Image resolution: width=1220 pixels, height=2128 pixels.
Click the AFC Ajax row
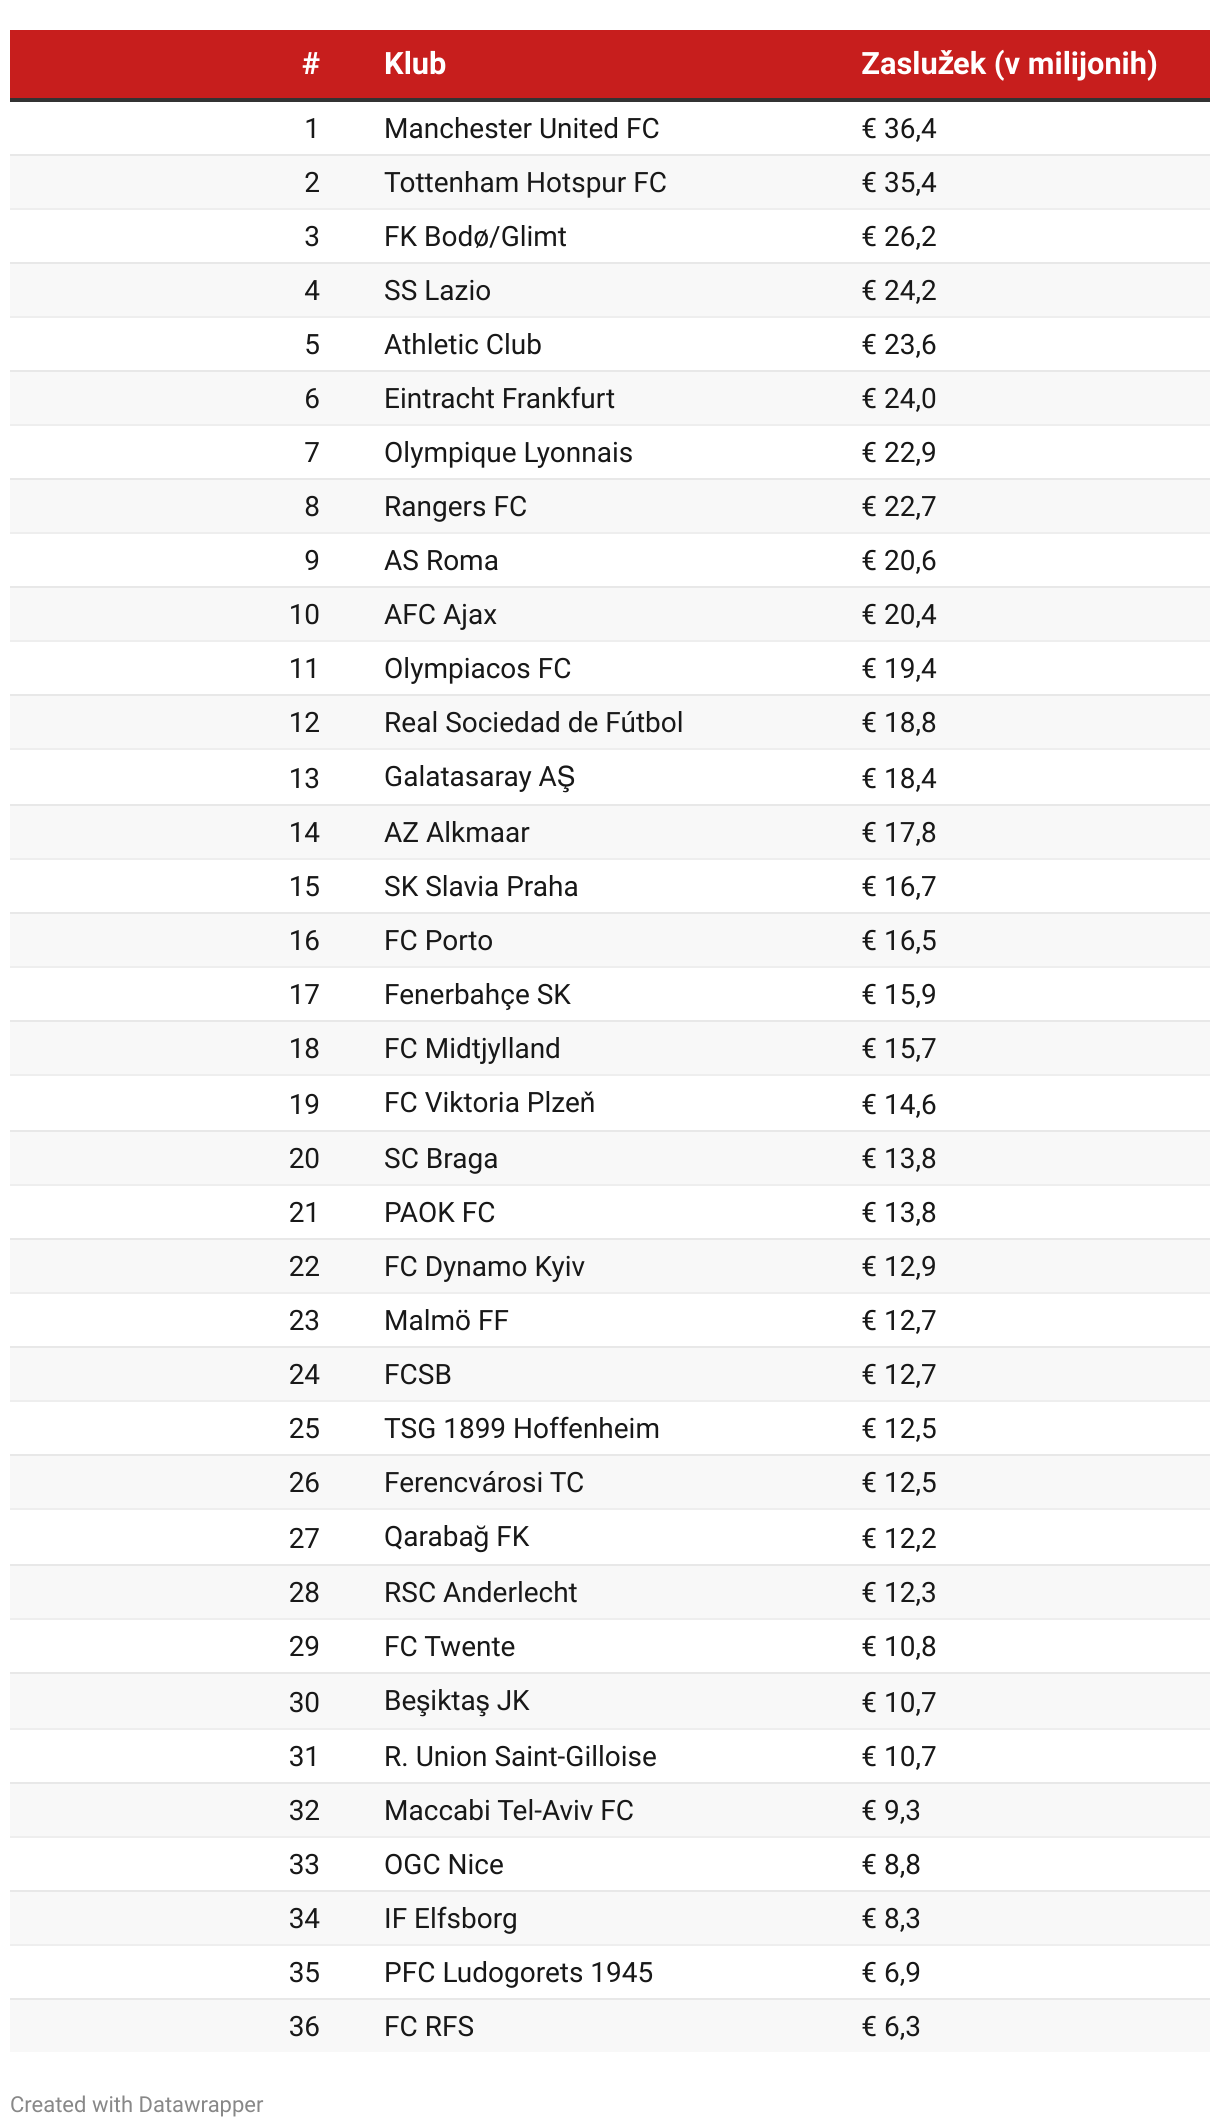(610, 614)
